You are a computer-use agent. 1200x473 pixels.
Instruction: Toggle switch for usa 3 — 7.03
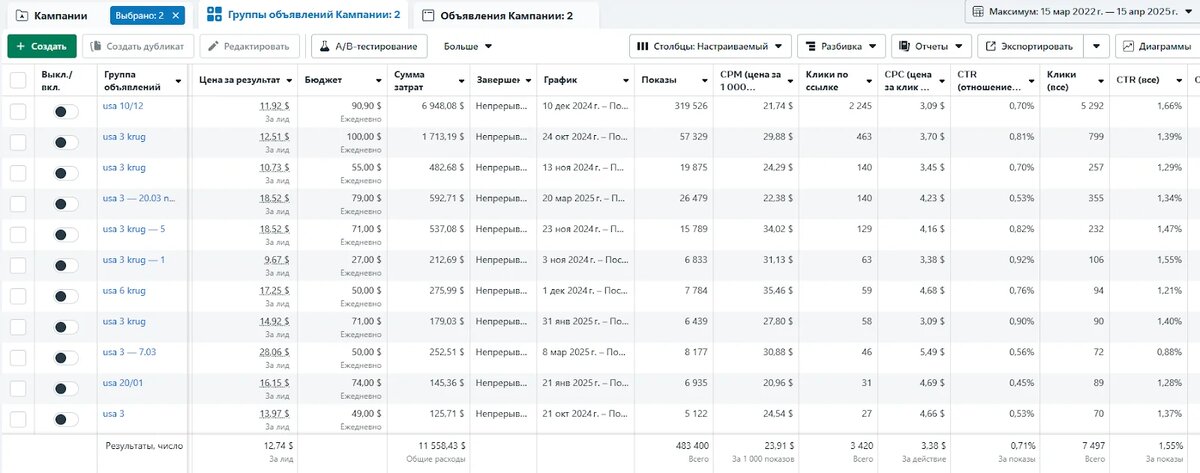(x=65, y=358)
